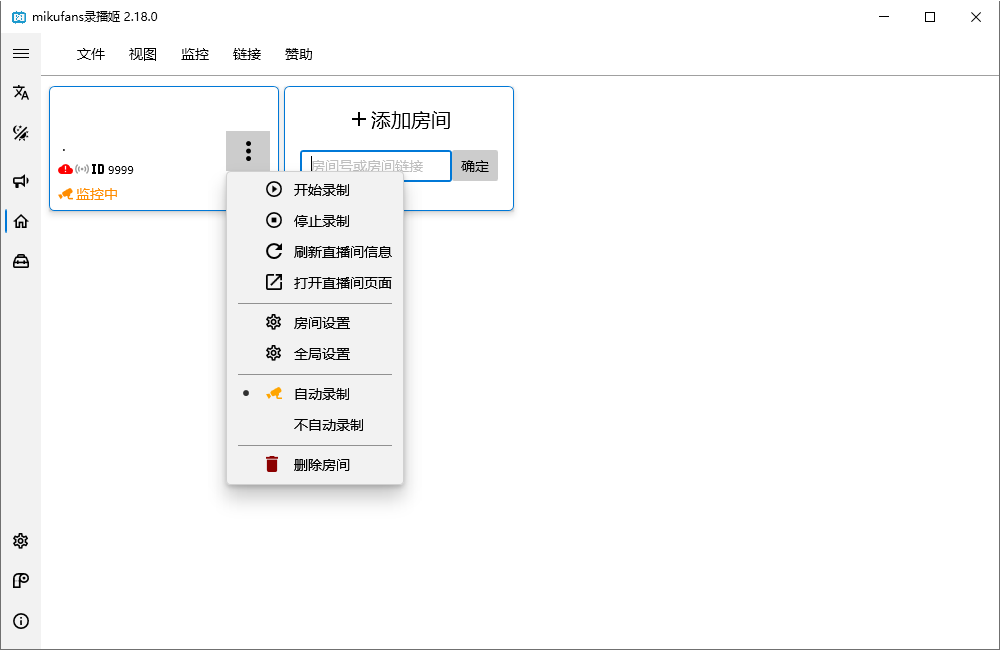The height and width of the screenshot is (650, 1000).
Task: Open the three-dot menu on the room card
Action: 248,151
